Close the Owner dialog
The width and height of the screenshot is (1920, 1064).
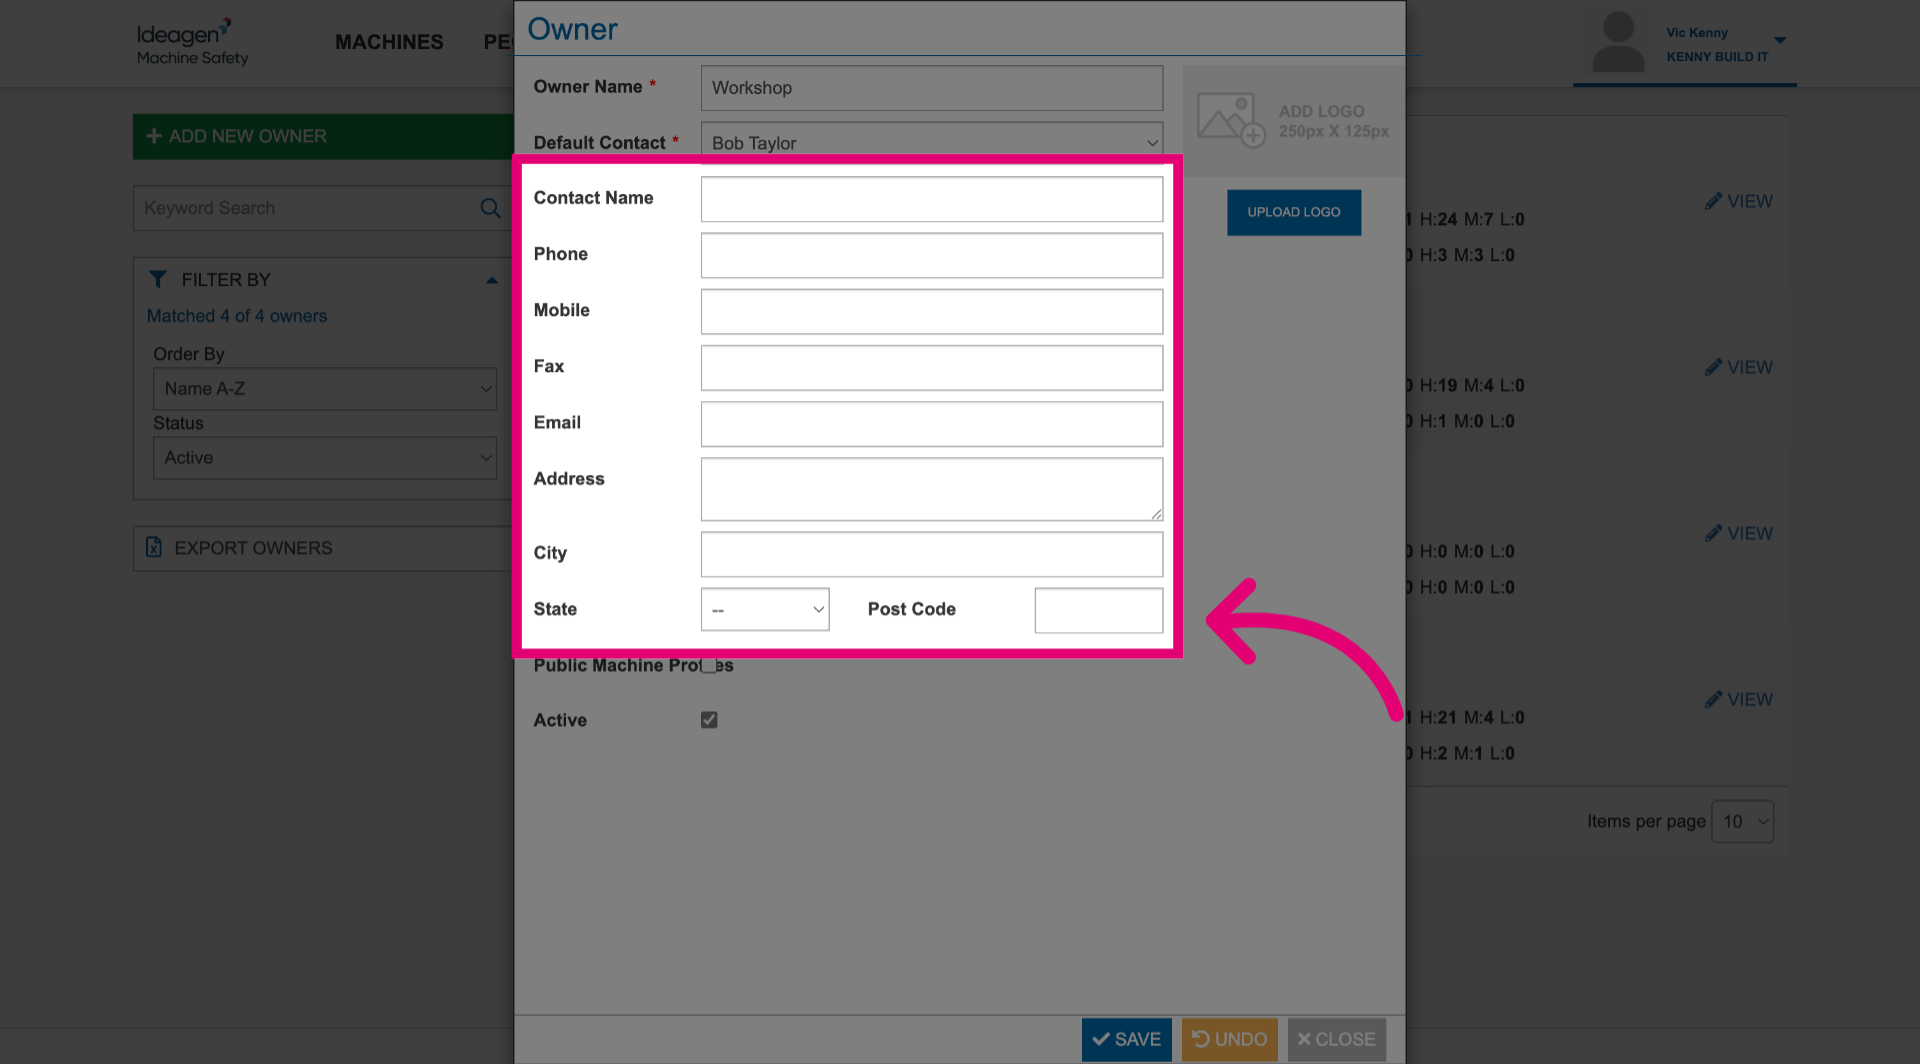click(1337, 1040)
